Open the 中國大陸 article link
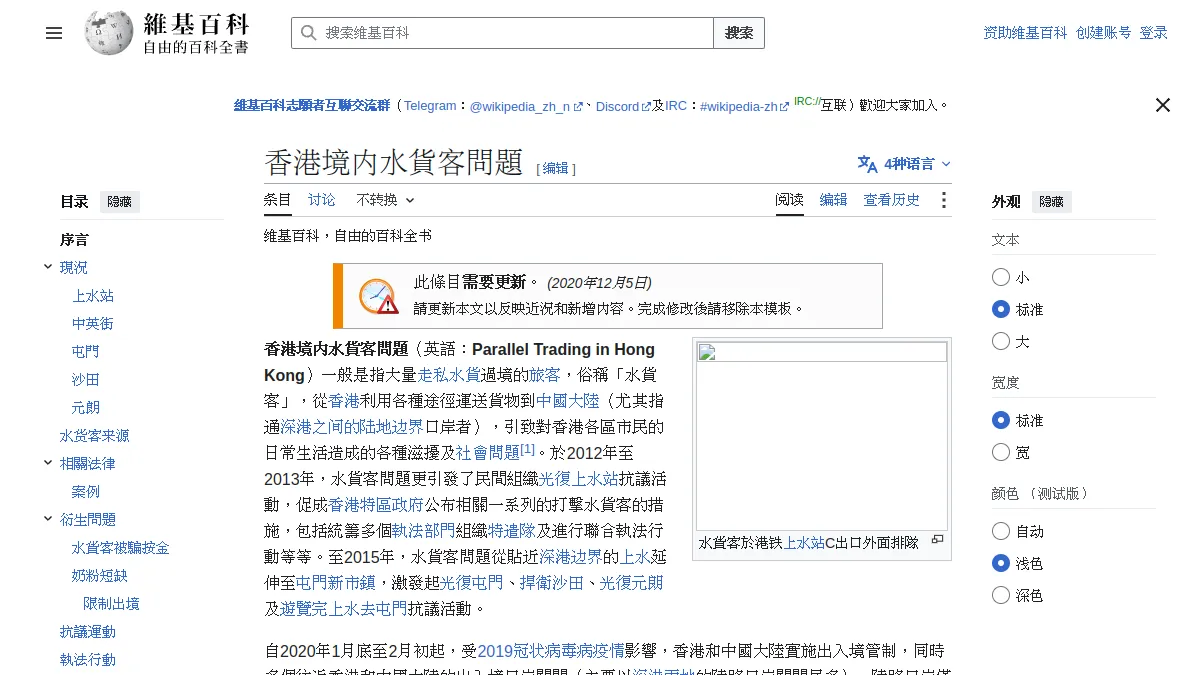This screenshot has width=1200, height=675. click(567, 401)
